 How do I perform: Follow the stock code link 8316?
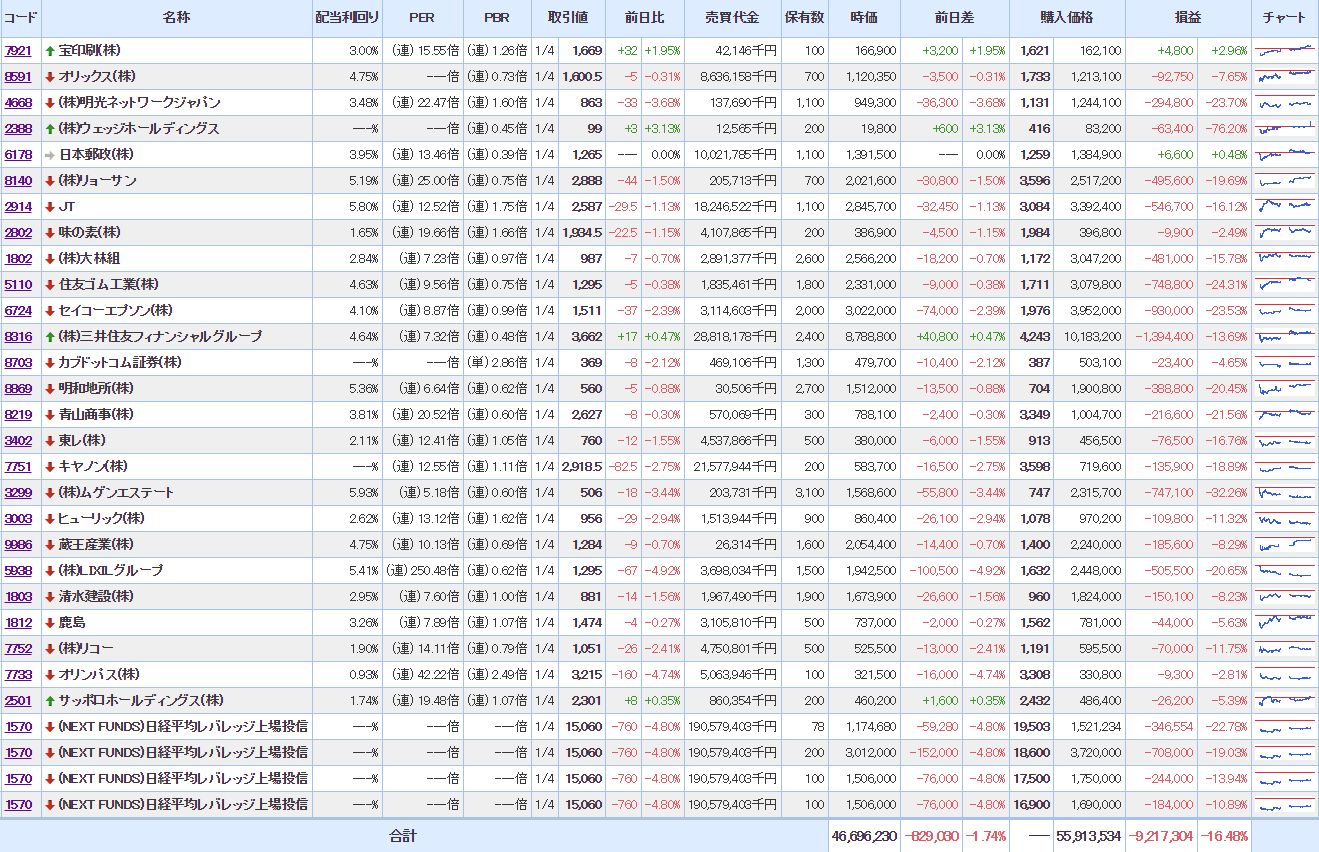[18, 336]
